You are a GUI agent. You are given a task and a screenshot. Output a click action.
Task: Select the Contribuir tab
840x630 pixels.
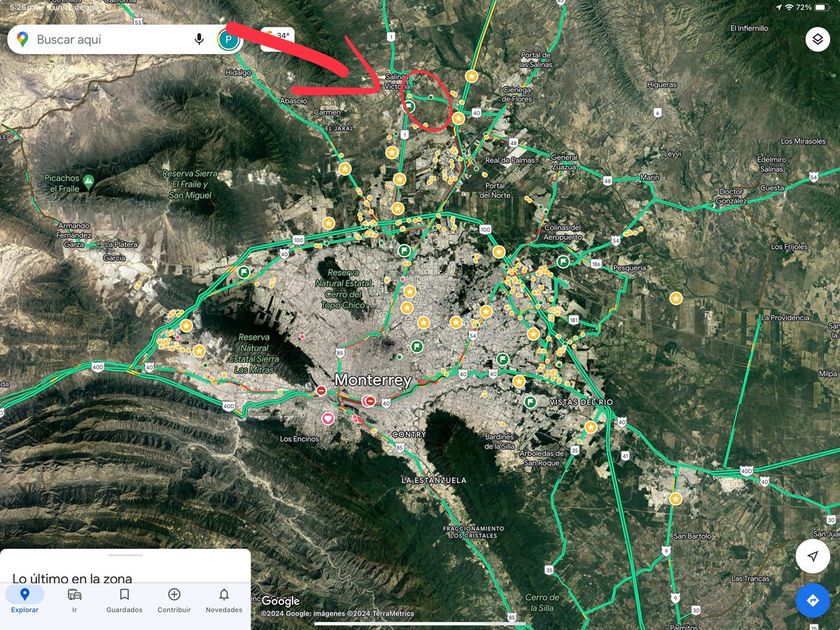(x=174, y=600)
